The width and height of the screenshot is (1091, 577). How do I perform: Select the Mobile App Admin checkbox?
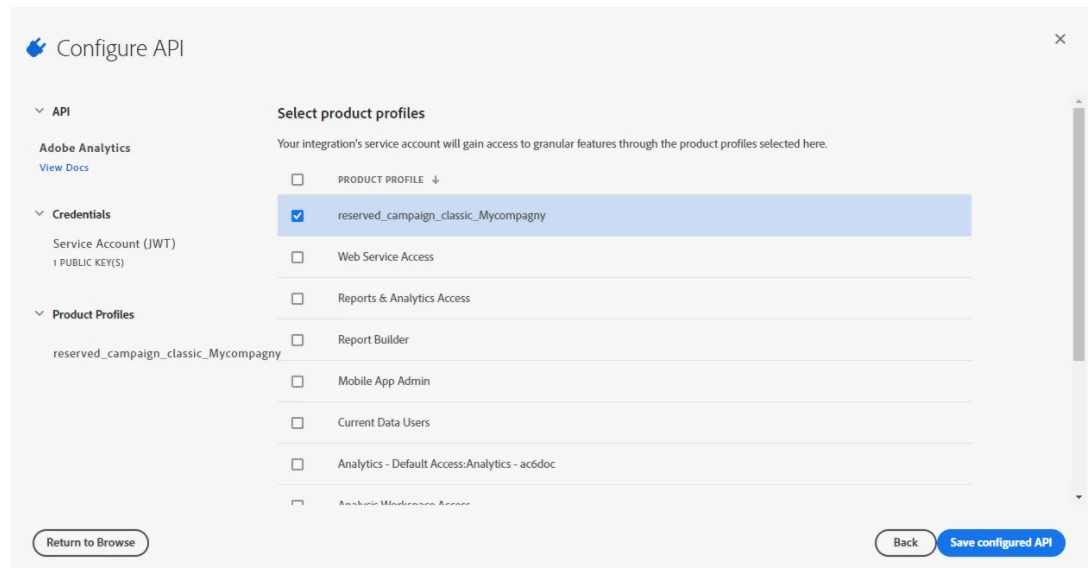coord(297,382)
